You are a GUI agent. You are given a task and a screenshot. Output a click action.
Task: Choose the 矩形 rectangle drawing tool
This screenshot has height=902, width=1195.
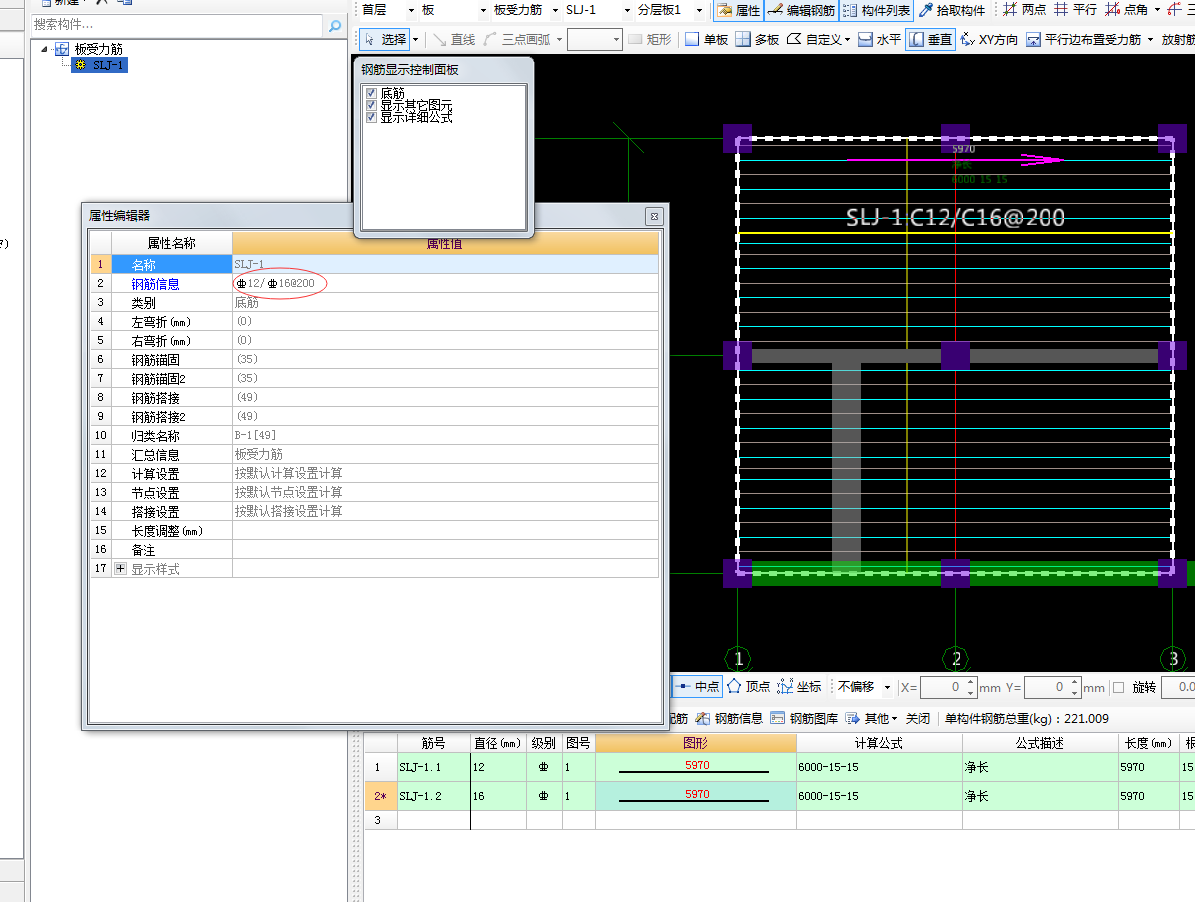click(650, 39)
